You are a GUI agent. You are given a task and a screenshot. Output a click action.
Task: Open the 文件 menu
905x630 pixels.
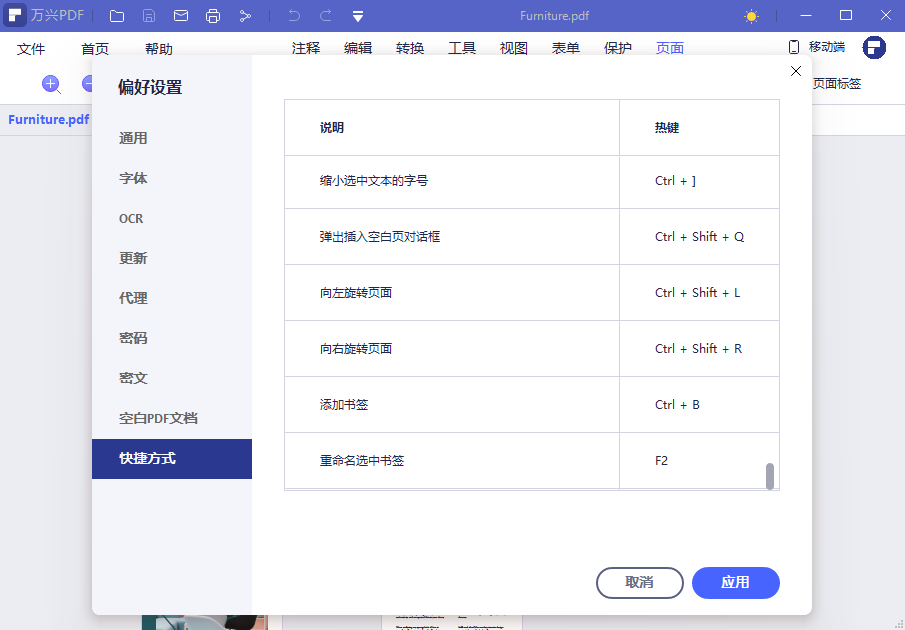click(31, 47)
